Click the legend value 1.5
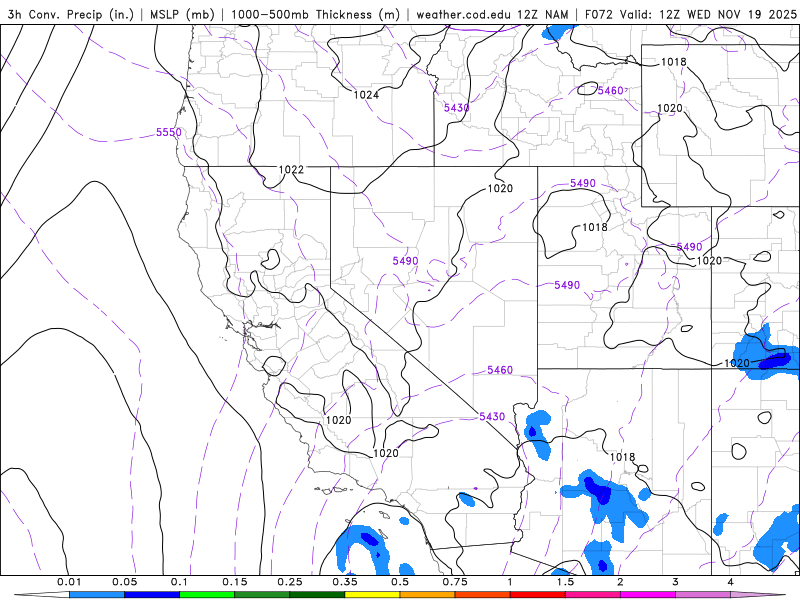 click(x=565, y=582)
